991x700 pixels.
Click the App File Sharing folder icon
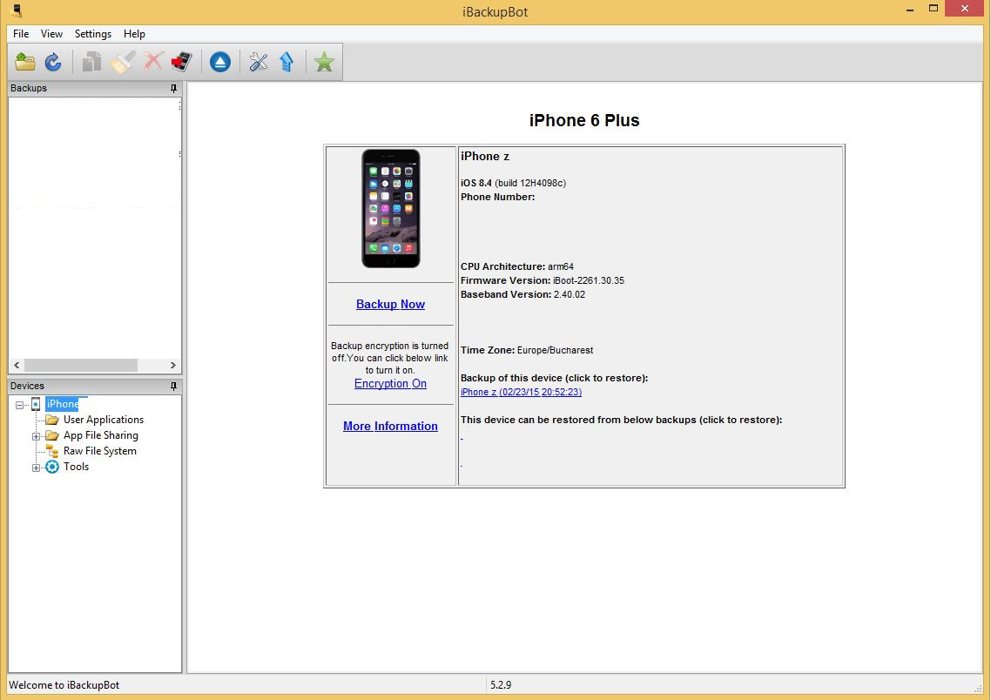[52, 435]
